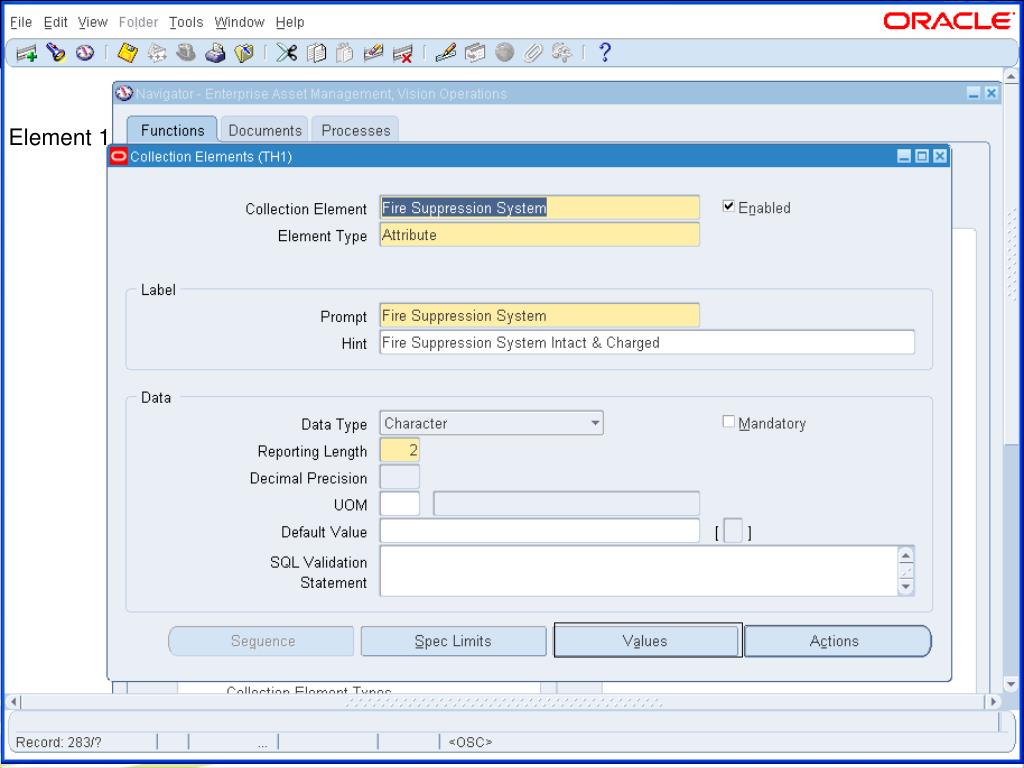Click the Translations globe icon
The height and width of the screenshot is (768, 1024).
pos(504,52)
